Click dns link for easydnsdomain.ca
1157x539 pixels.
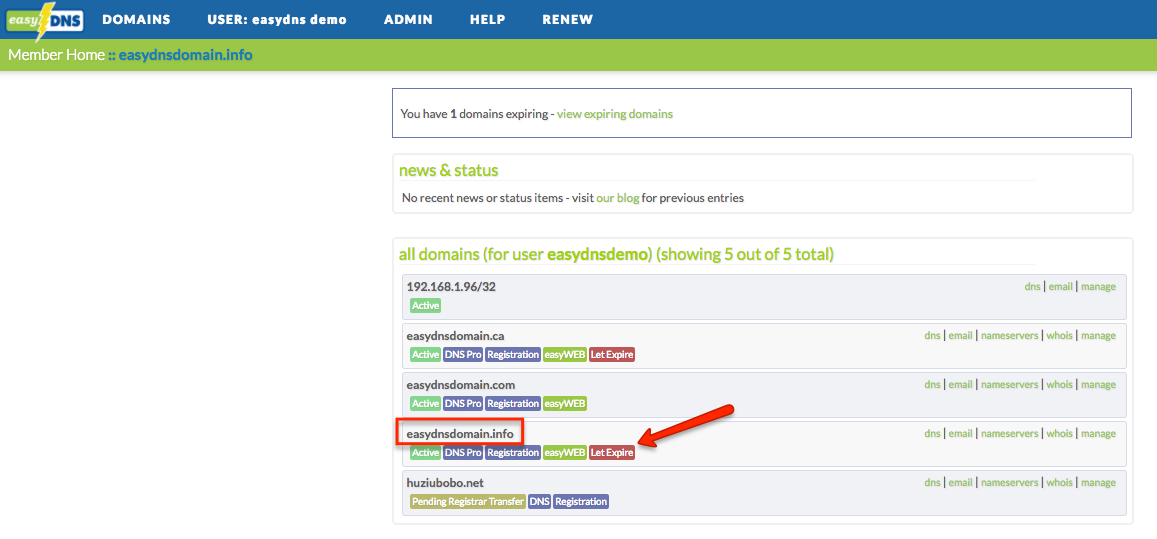click(x=932, y=335)
